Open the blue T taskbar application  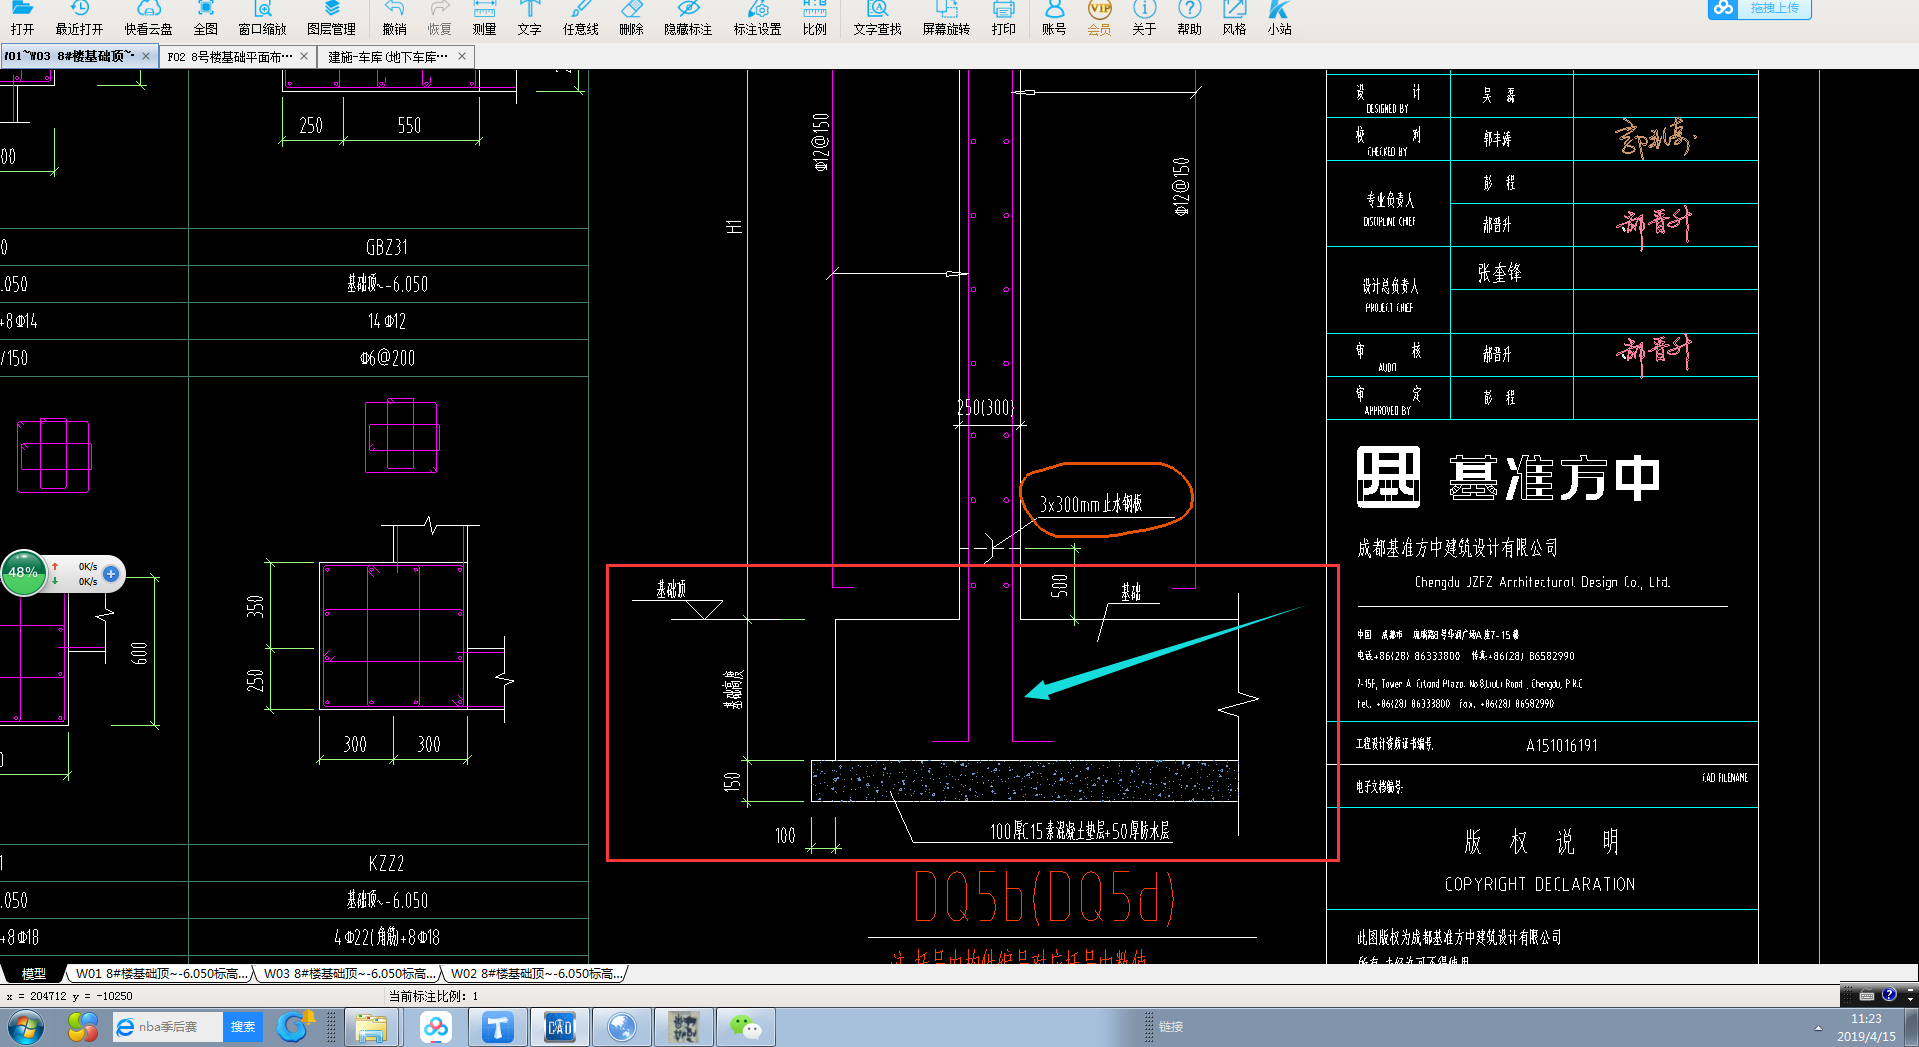[x=497, y=1027]
